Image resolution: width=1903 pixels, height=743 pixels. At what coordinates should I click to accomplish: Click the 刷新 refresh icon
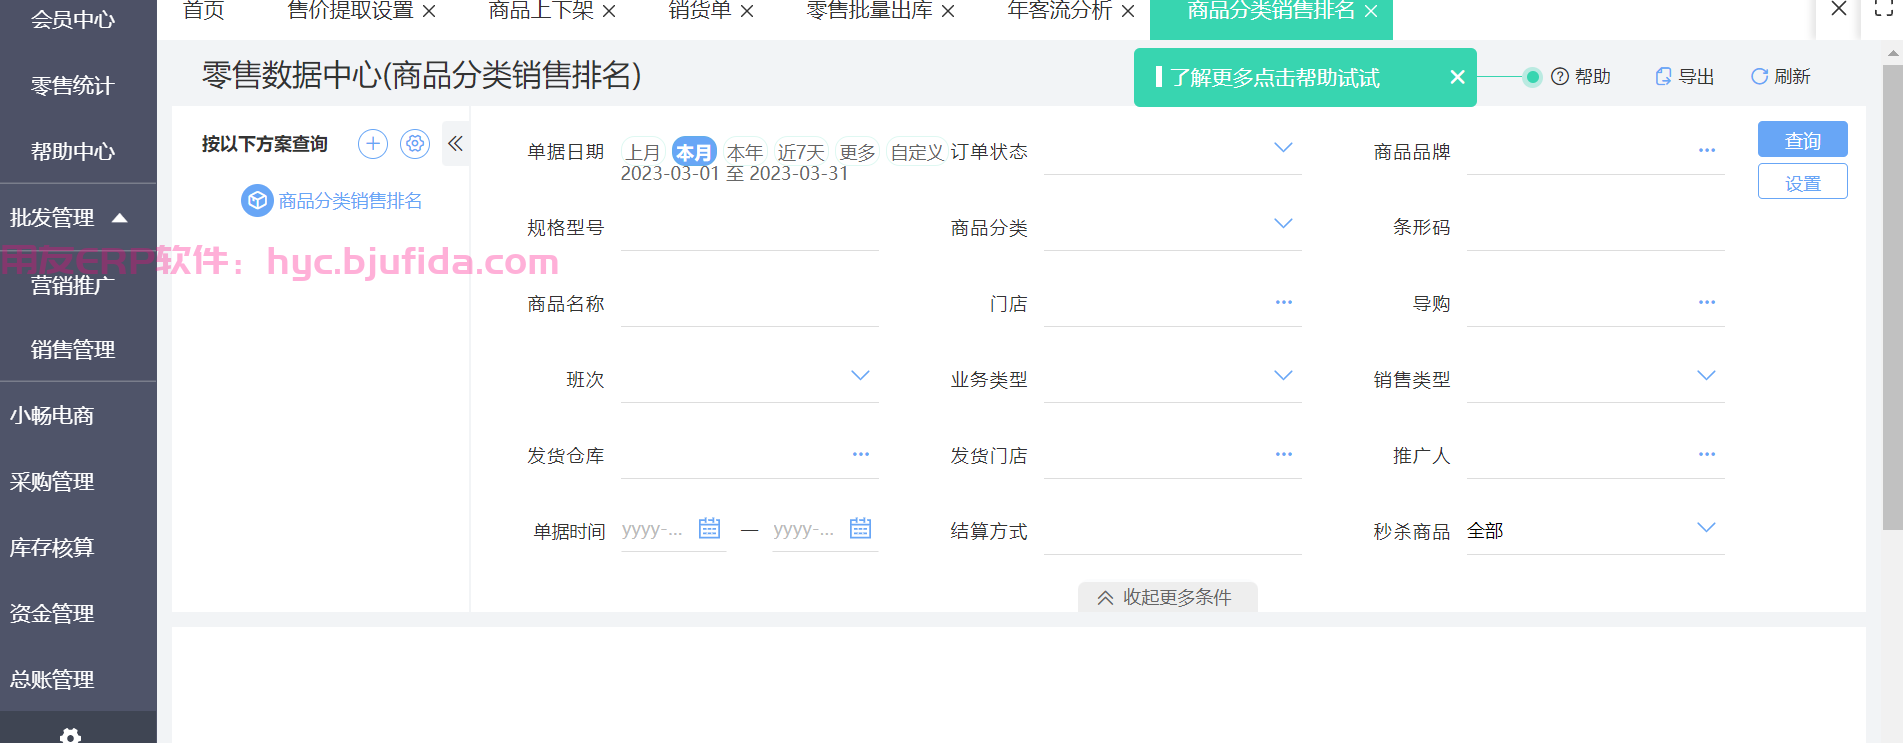point(1759,77)
